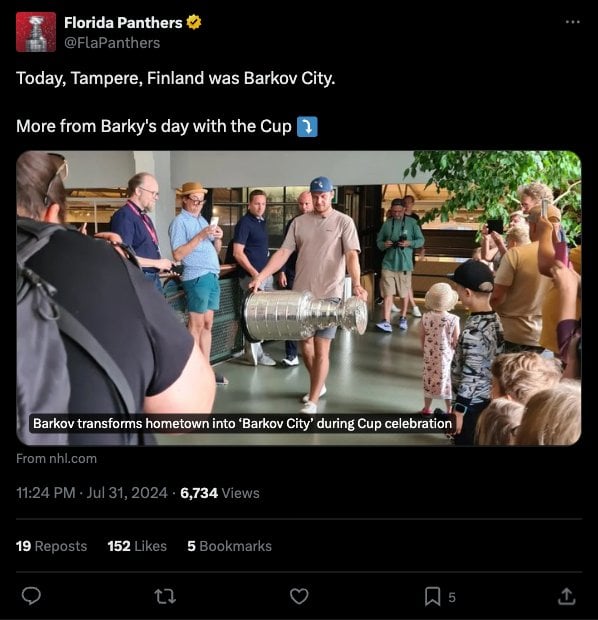View the 152 Likes list
Image resolution: width=598 pixels, height=620 pixels.
(x=137, y=546)
